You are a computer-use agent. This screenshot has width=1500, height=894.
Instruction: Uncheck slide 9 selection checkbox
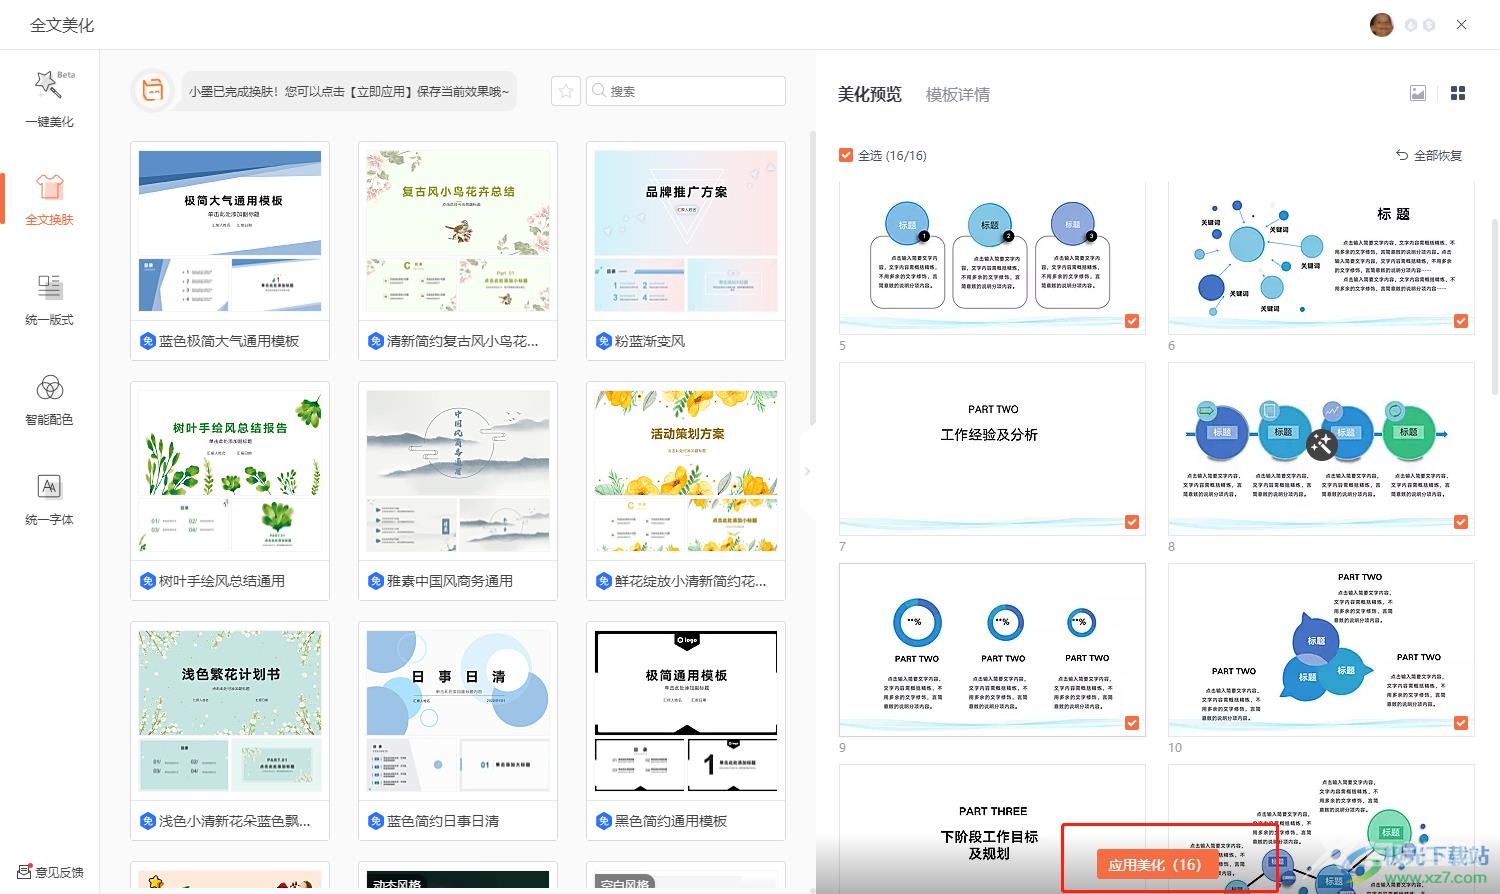(x=1132, y=723)
